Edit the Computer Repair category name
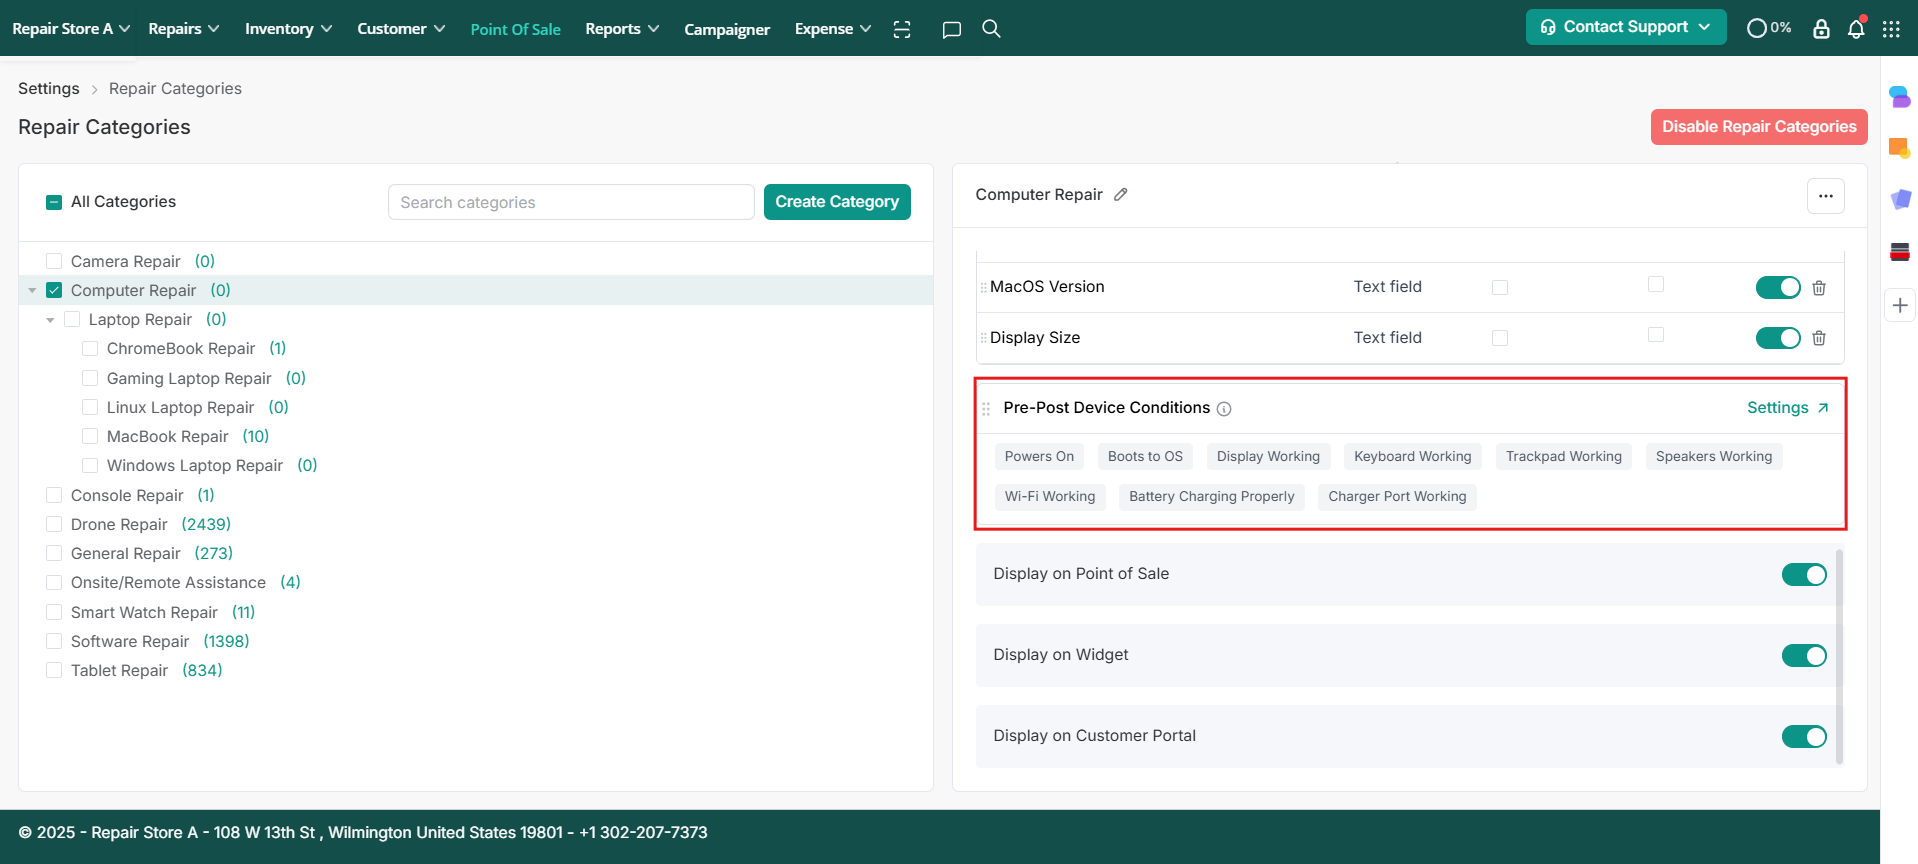 pos(1121,195)
